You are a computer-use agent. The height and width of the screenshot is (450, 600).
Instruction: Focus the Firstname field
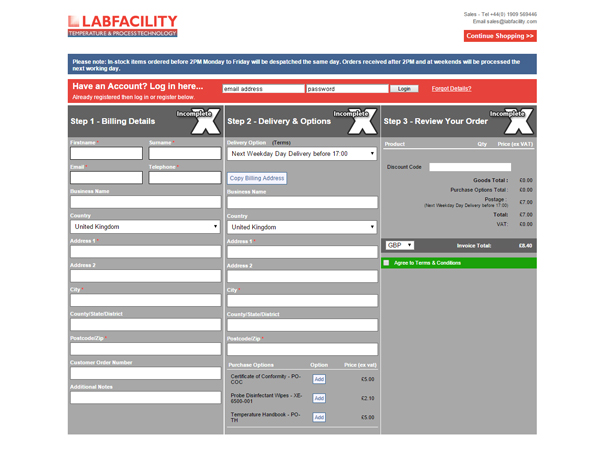coord(106,153)
